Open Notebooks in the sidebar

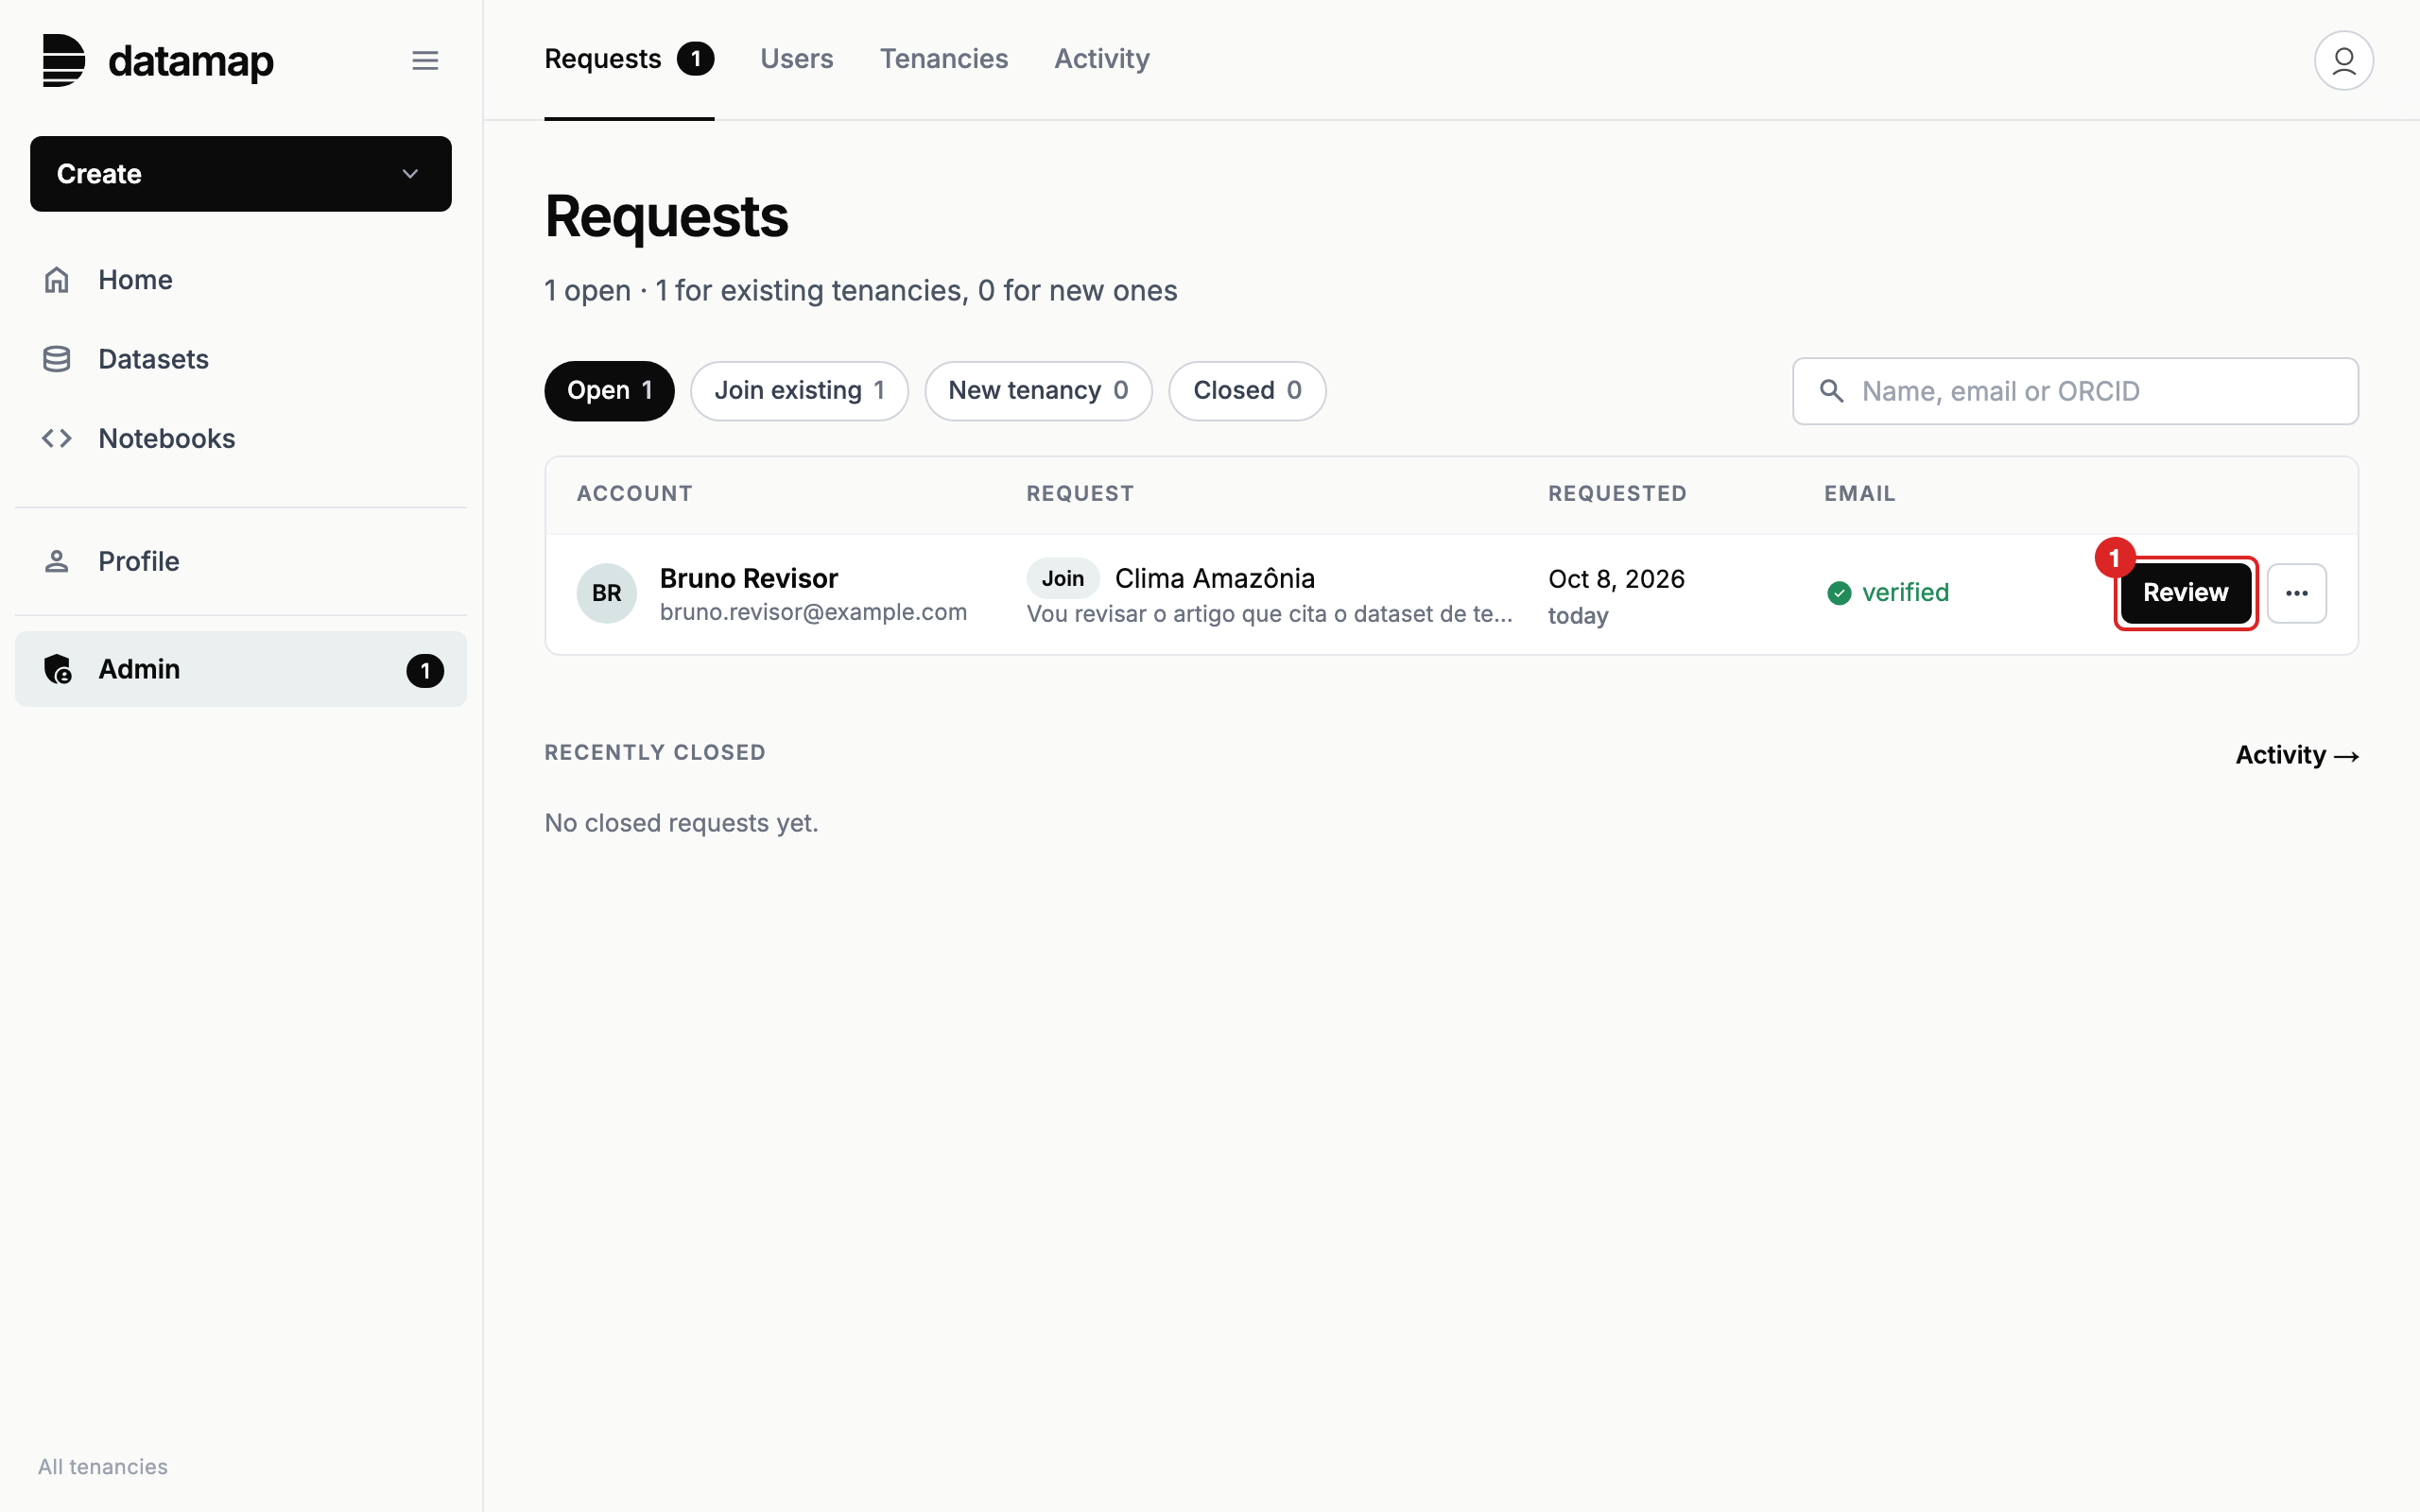[x=241, y=438]
